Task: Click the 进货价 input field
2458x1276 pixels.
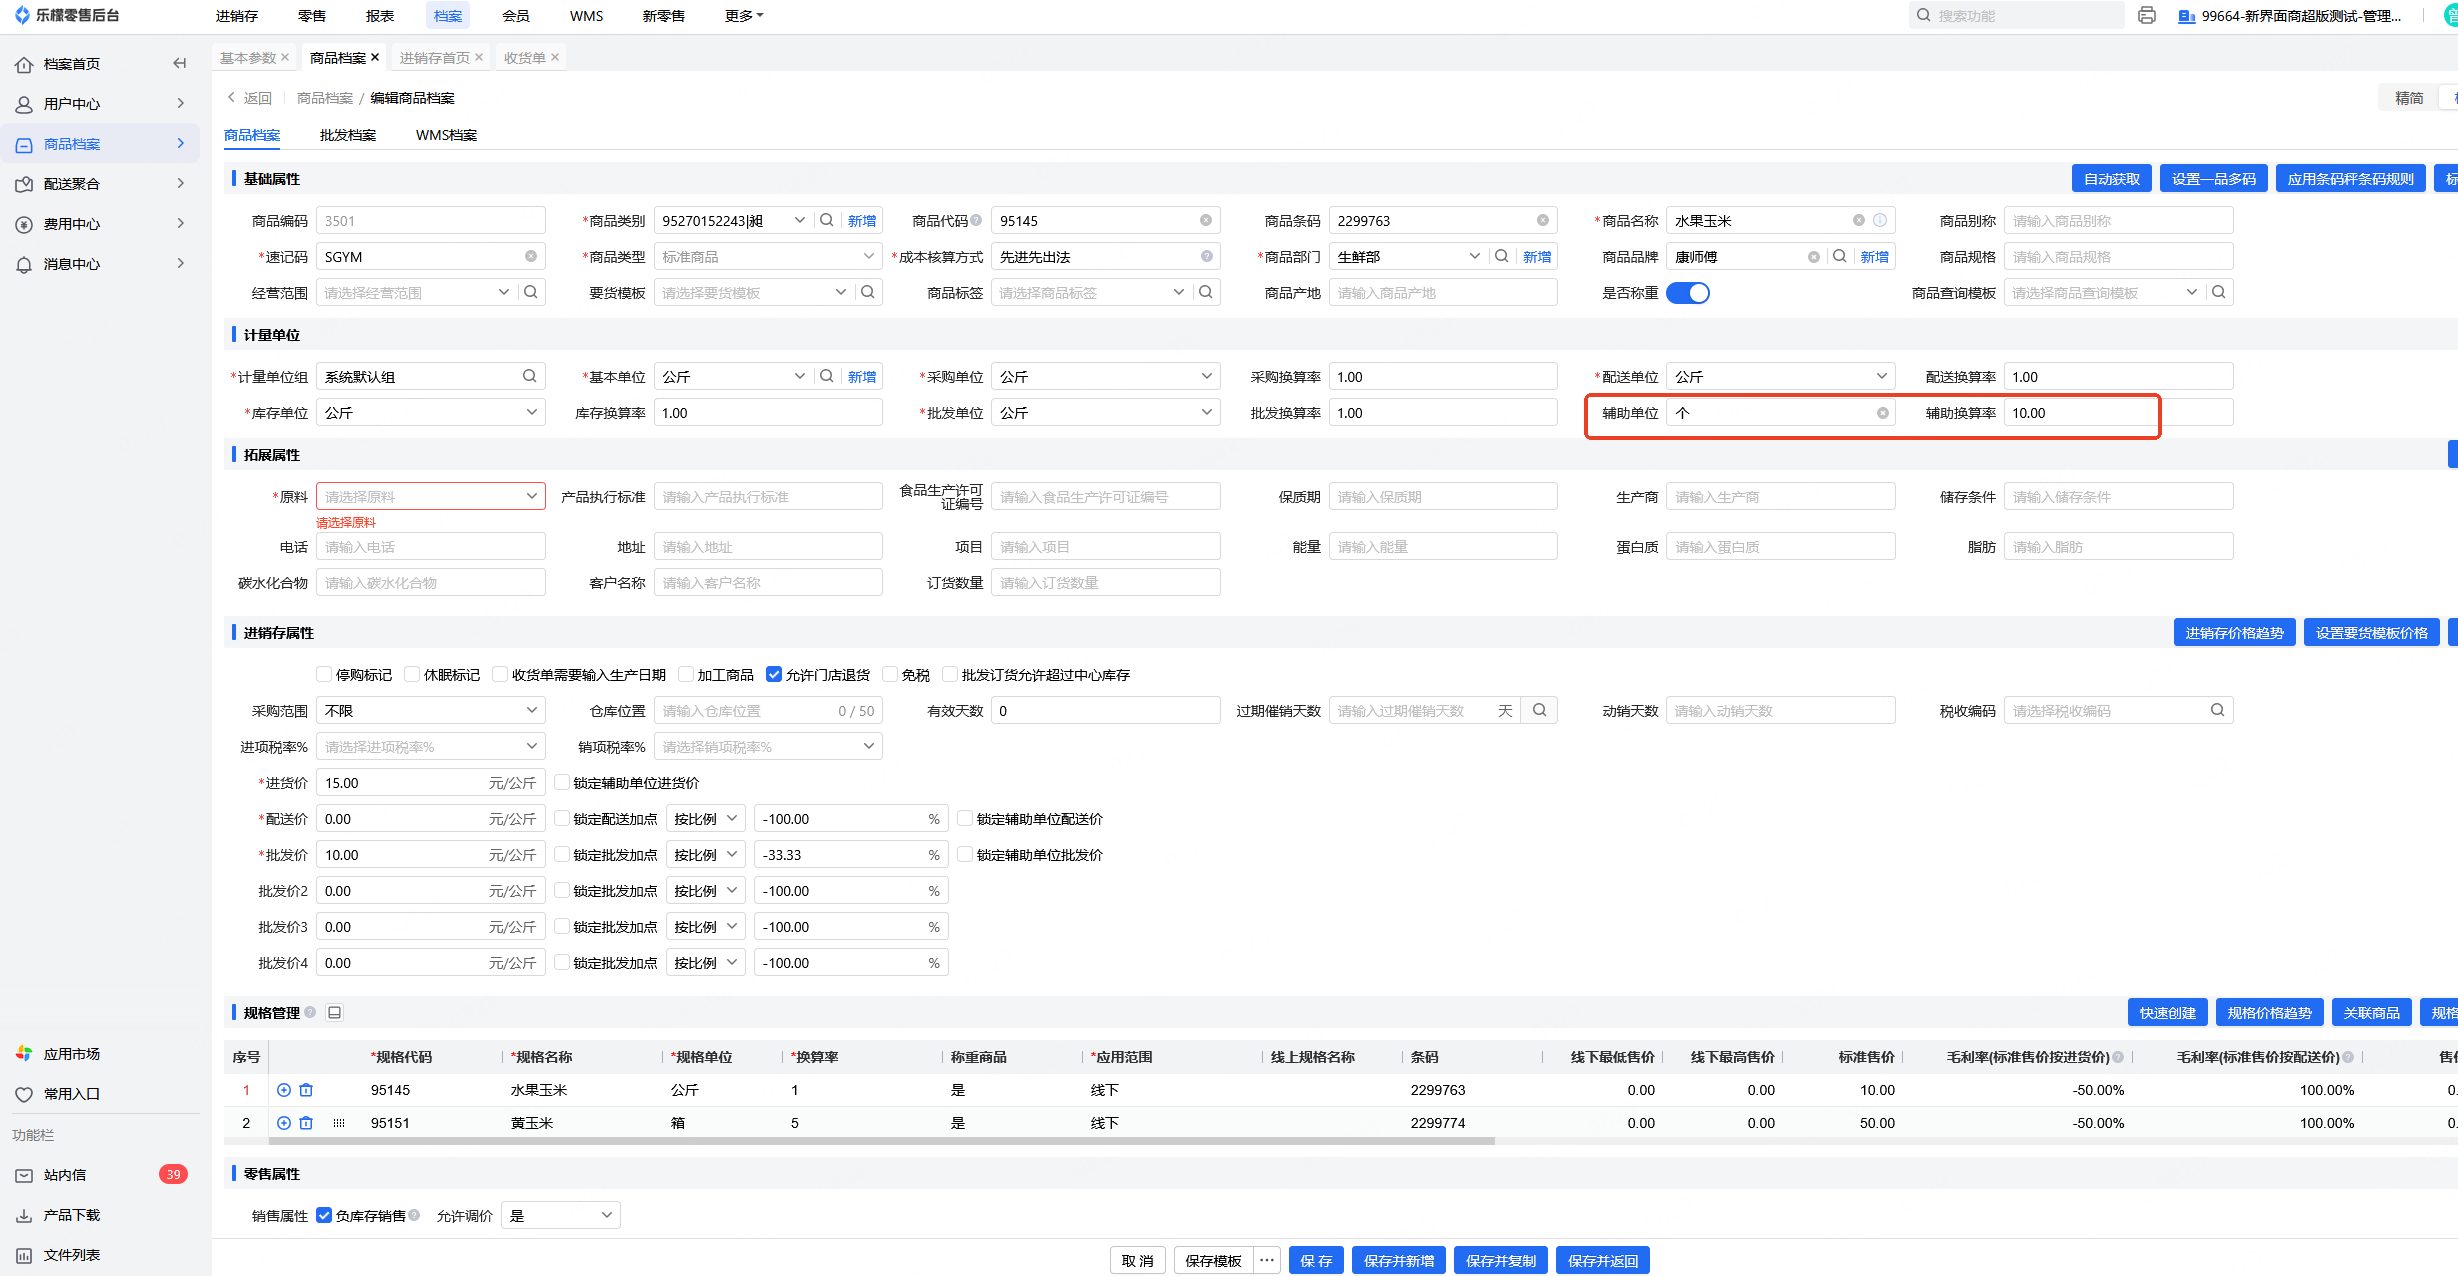Action: [400, 783]
